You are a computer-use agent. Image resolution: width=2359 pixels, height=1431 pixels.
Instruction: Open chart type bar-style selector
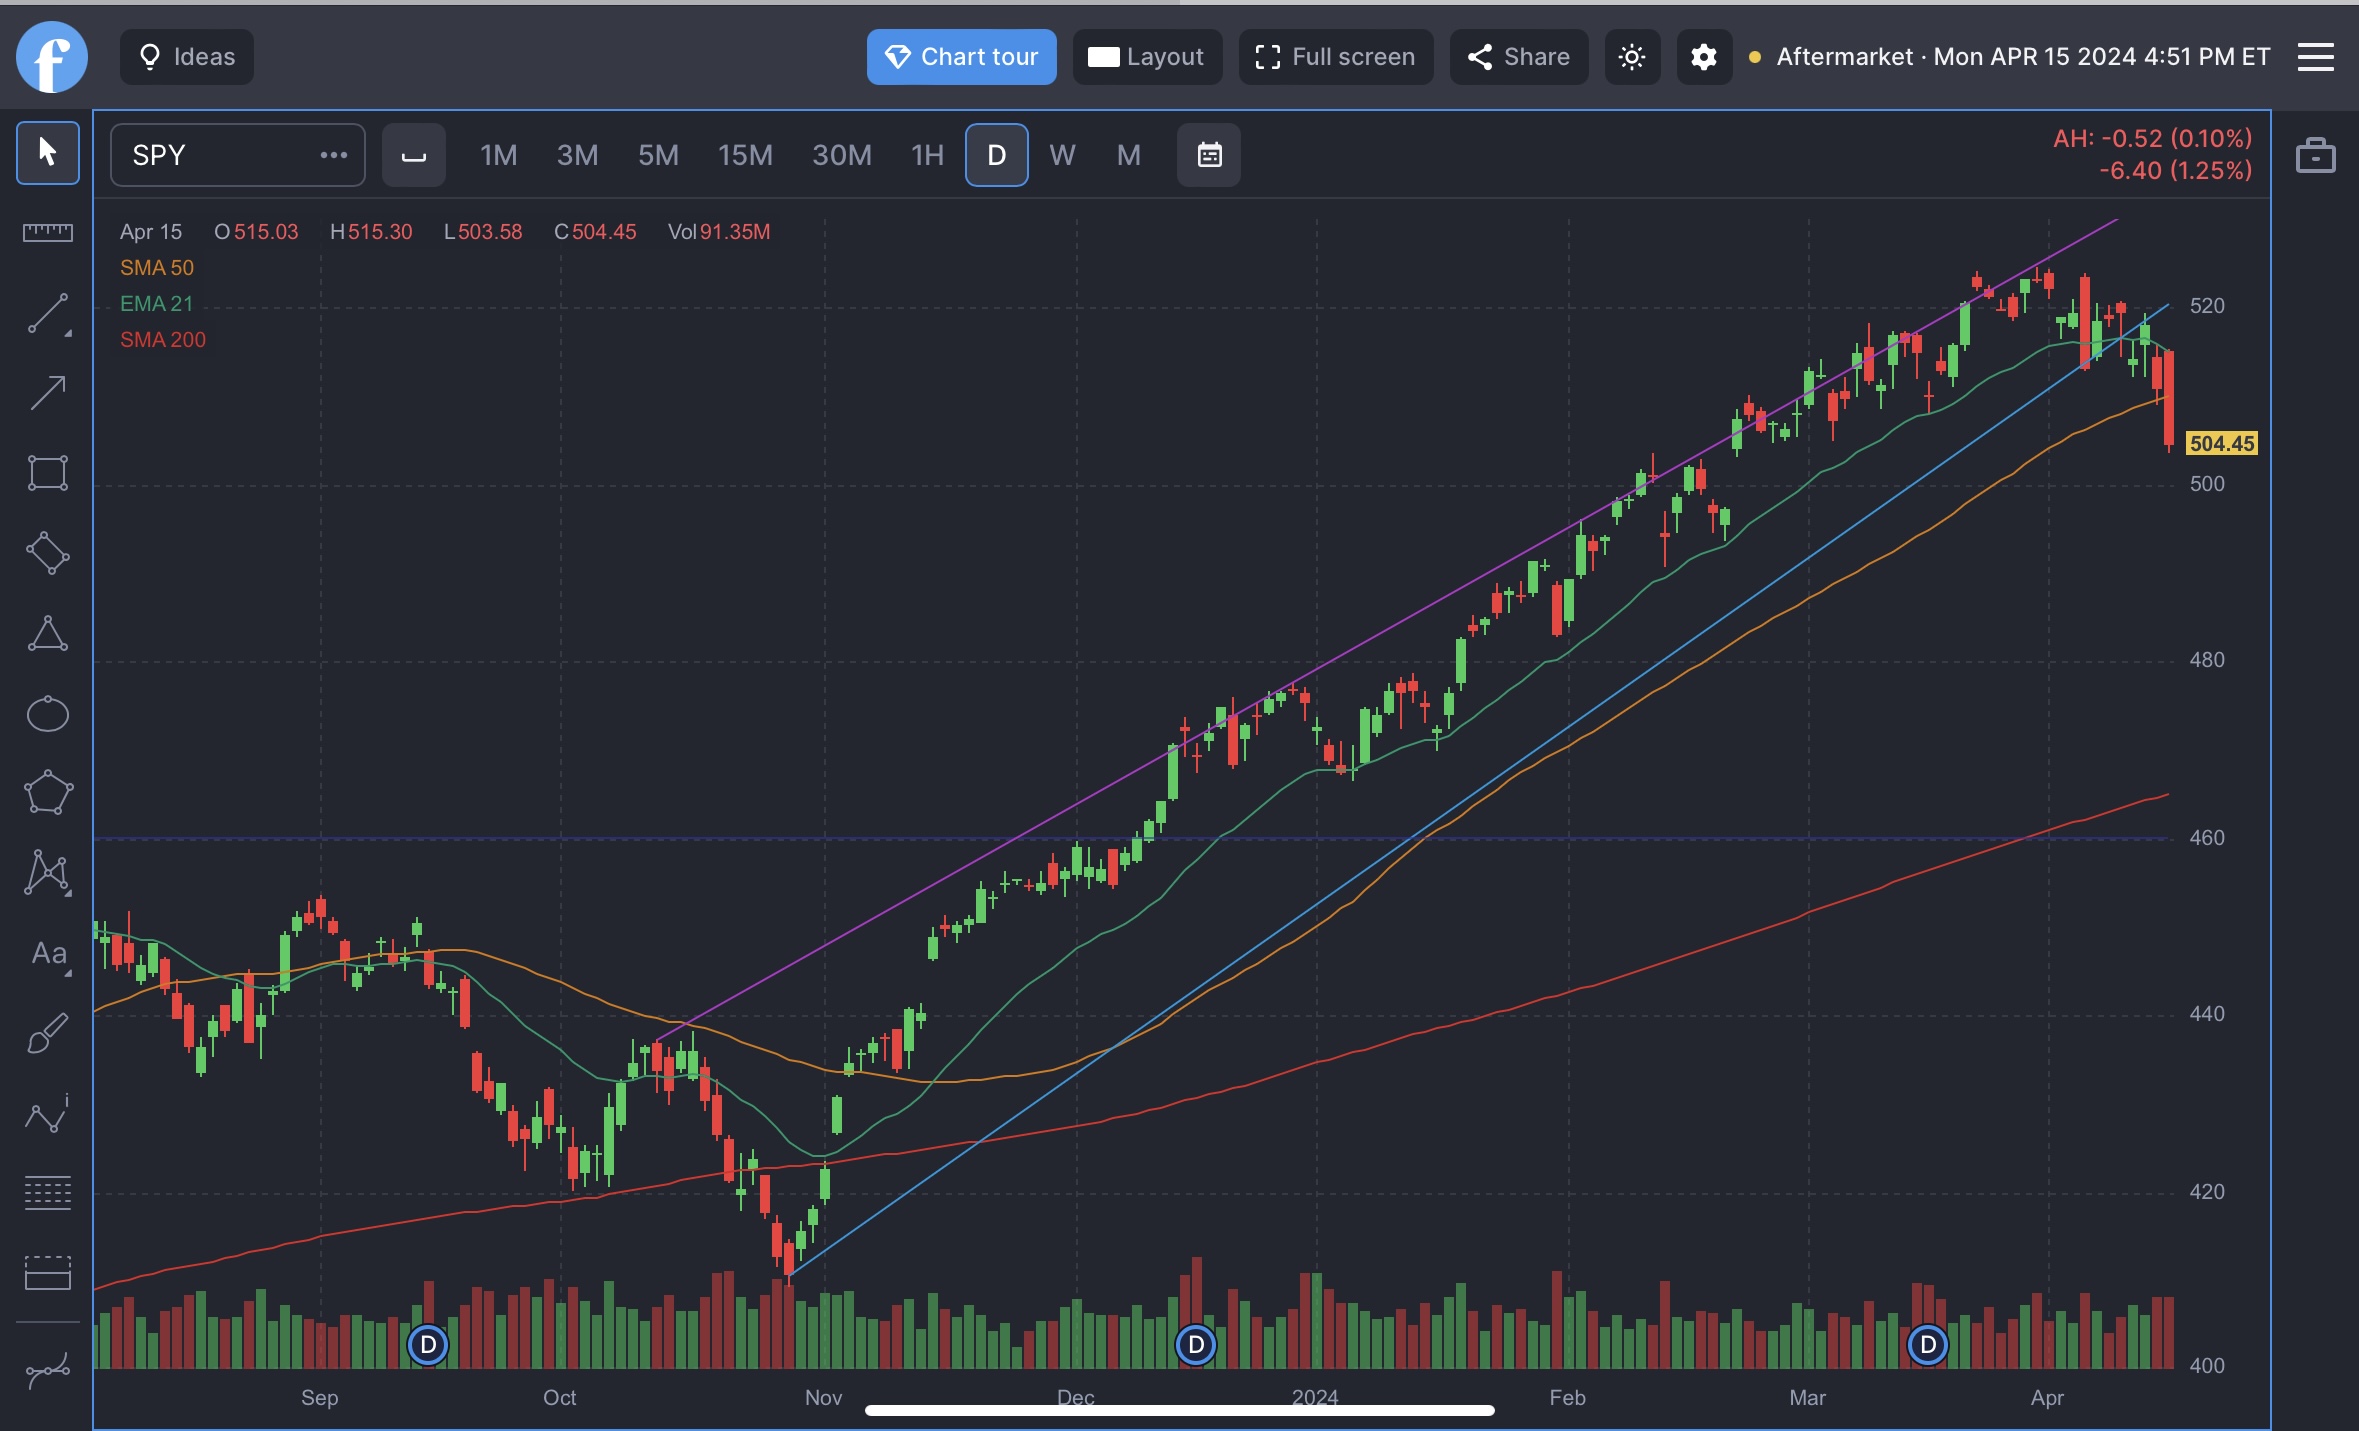pos(414,155)
